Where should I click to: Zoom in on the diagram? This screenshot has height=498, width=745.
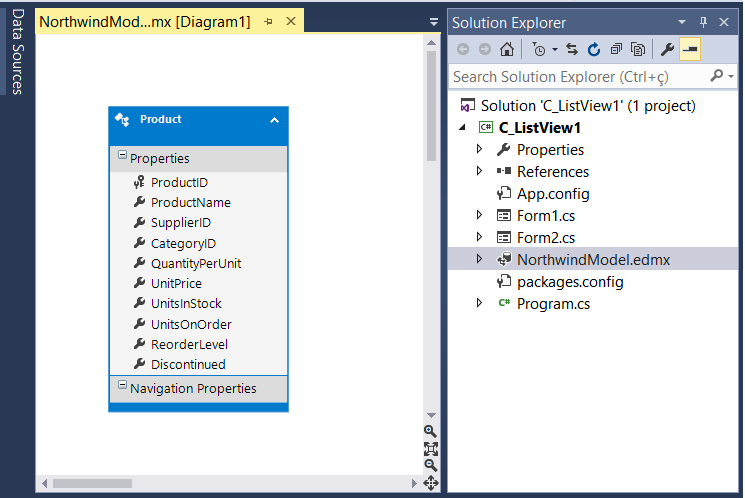click(x=430, y=431)
